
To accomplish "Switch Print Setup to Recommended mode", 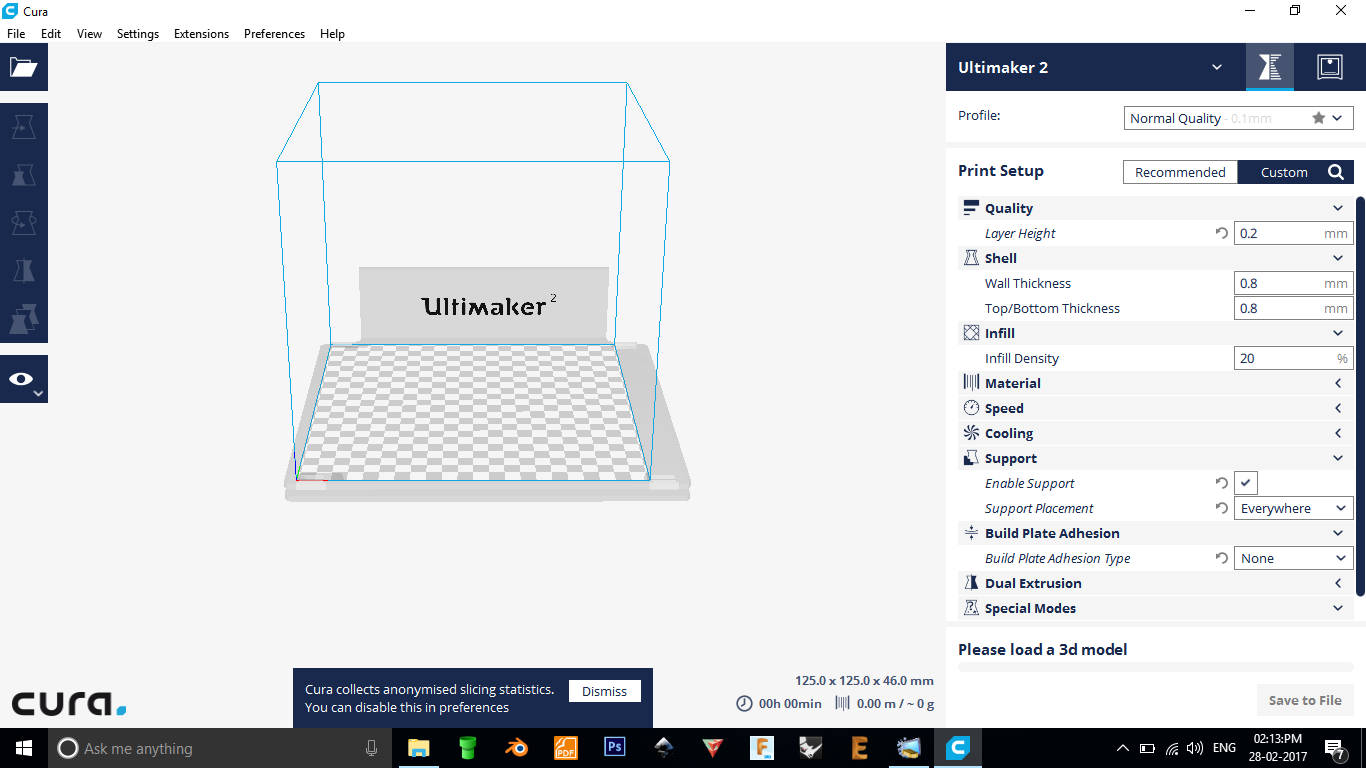I will click(x=1180, y=172).
